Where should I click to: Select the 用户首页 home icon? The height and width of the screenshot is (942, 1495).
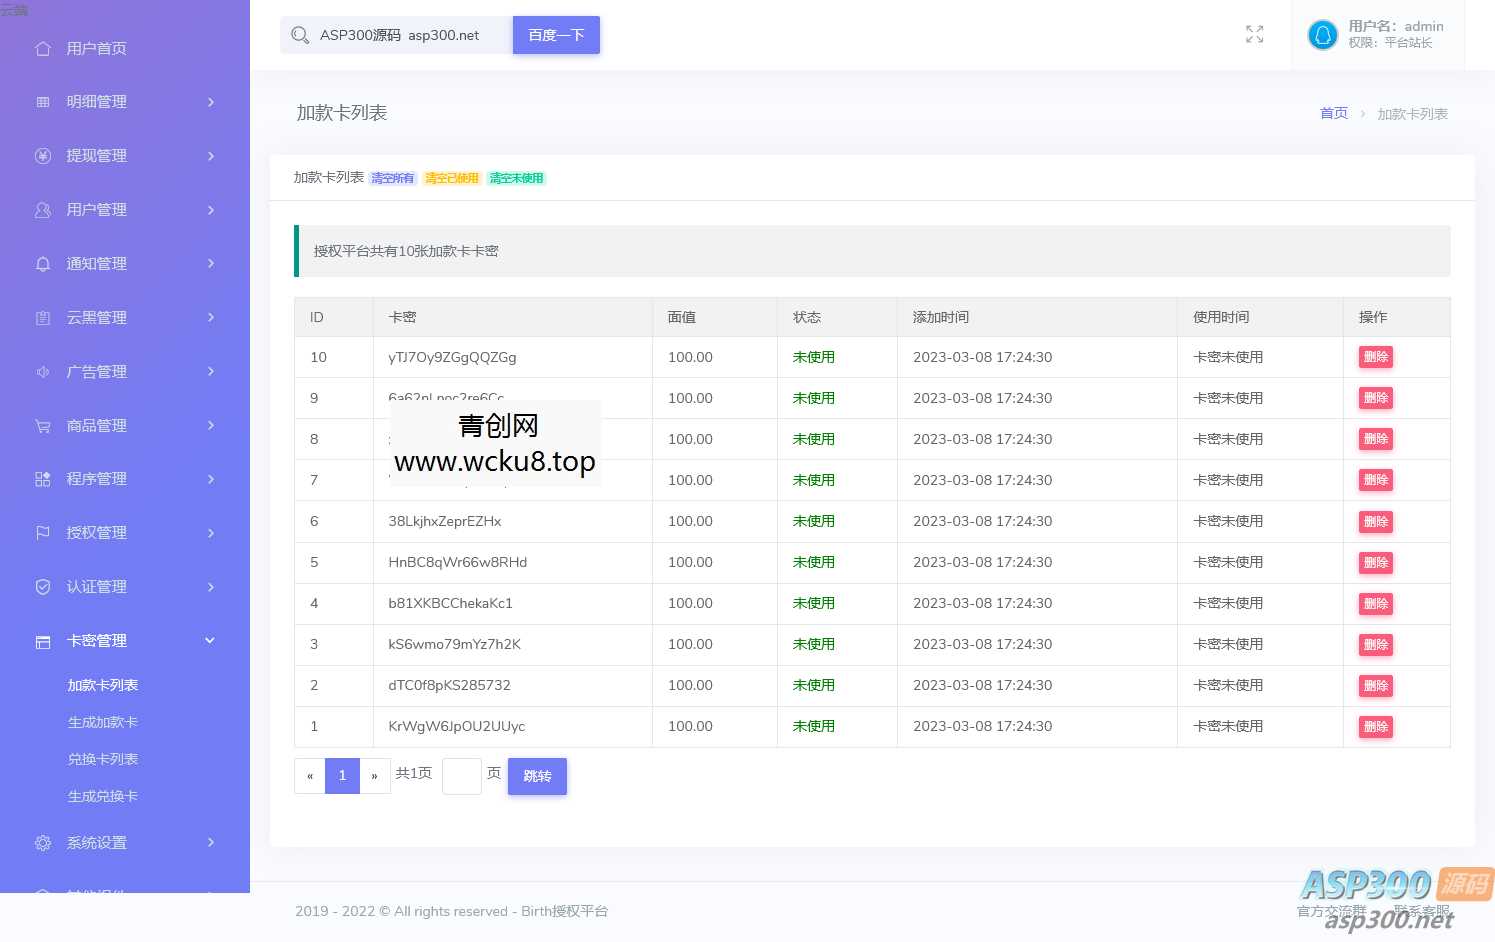[43, 47]
